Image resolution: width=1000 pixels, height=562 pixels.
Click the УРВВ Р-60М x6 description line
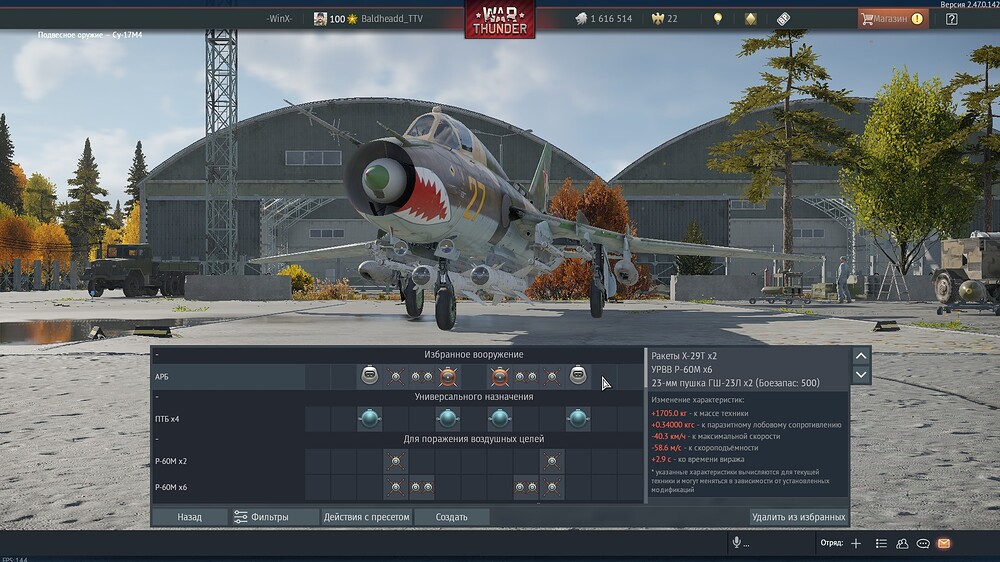[x=681, y=369]
